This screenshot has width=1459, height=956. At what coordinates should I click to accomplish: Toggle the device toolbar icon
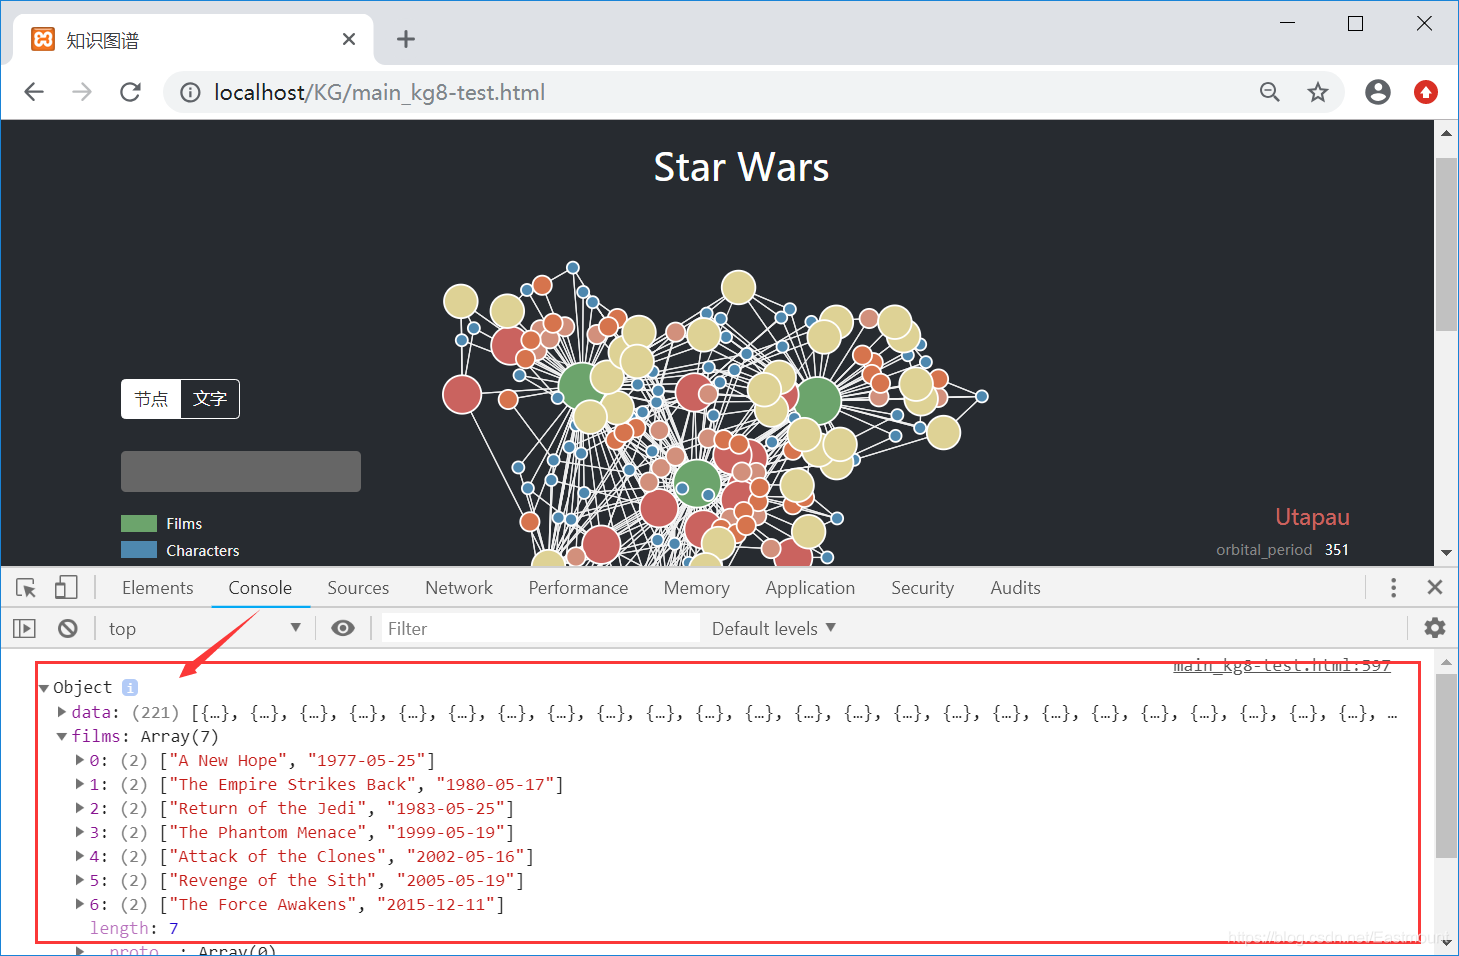click(x=66, y=588)
